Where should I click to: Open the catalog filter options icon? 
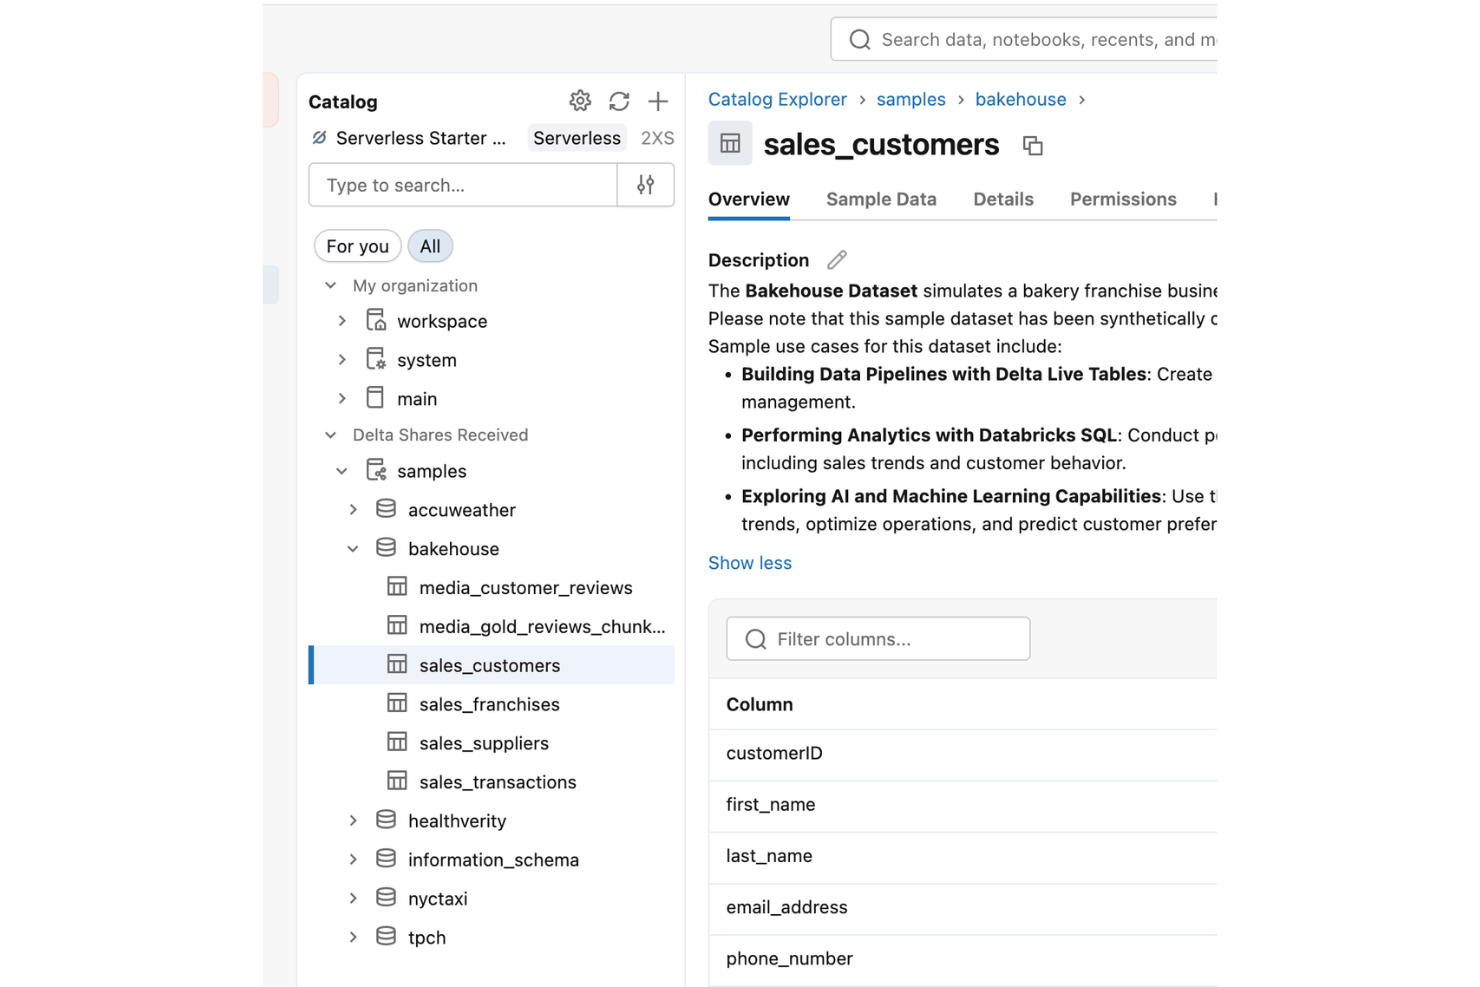click(x=645, y=185)
